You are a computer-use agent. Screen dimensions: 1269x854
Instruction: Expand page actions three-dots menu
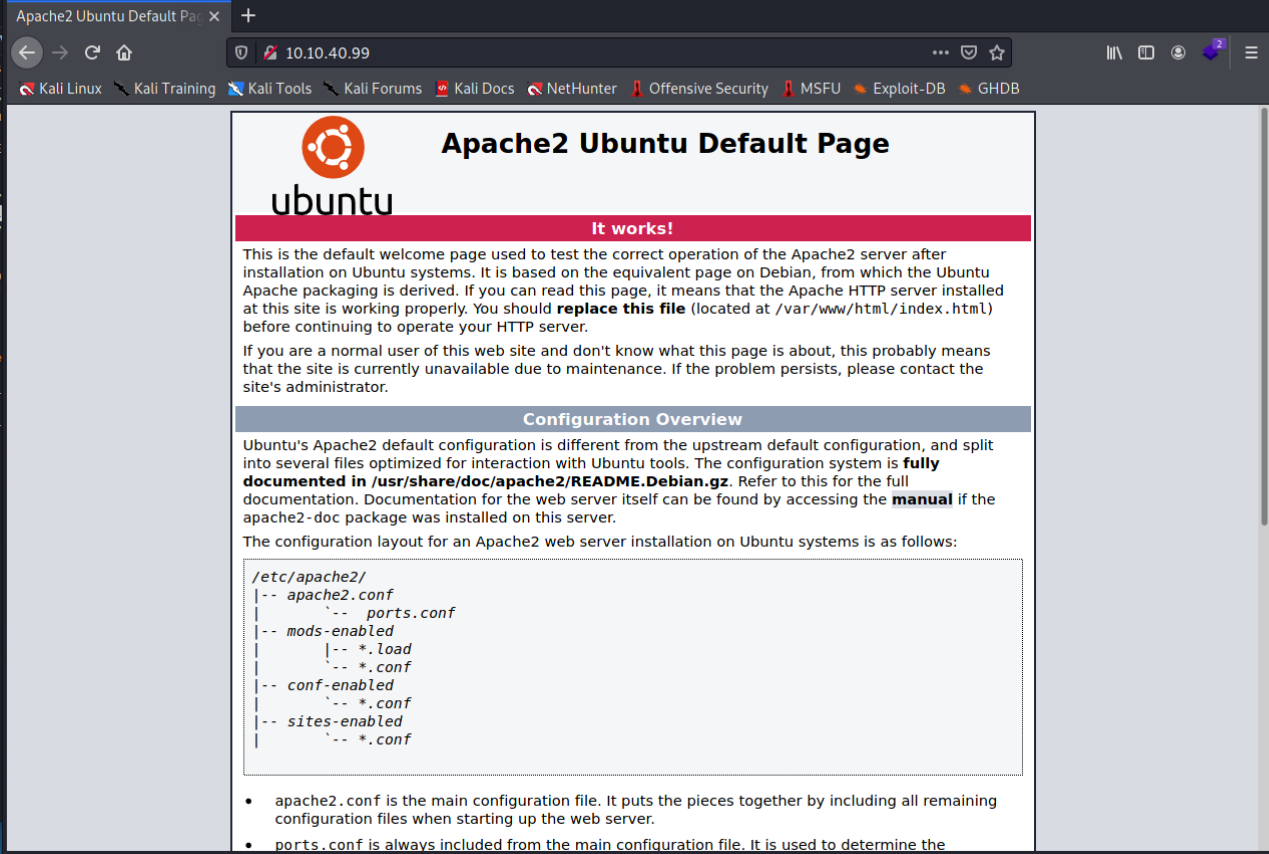click(940, 53)
